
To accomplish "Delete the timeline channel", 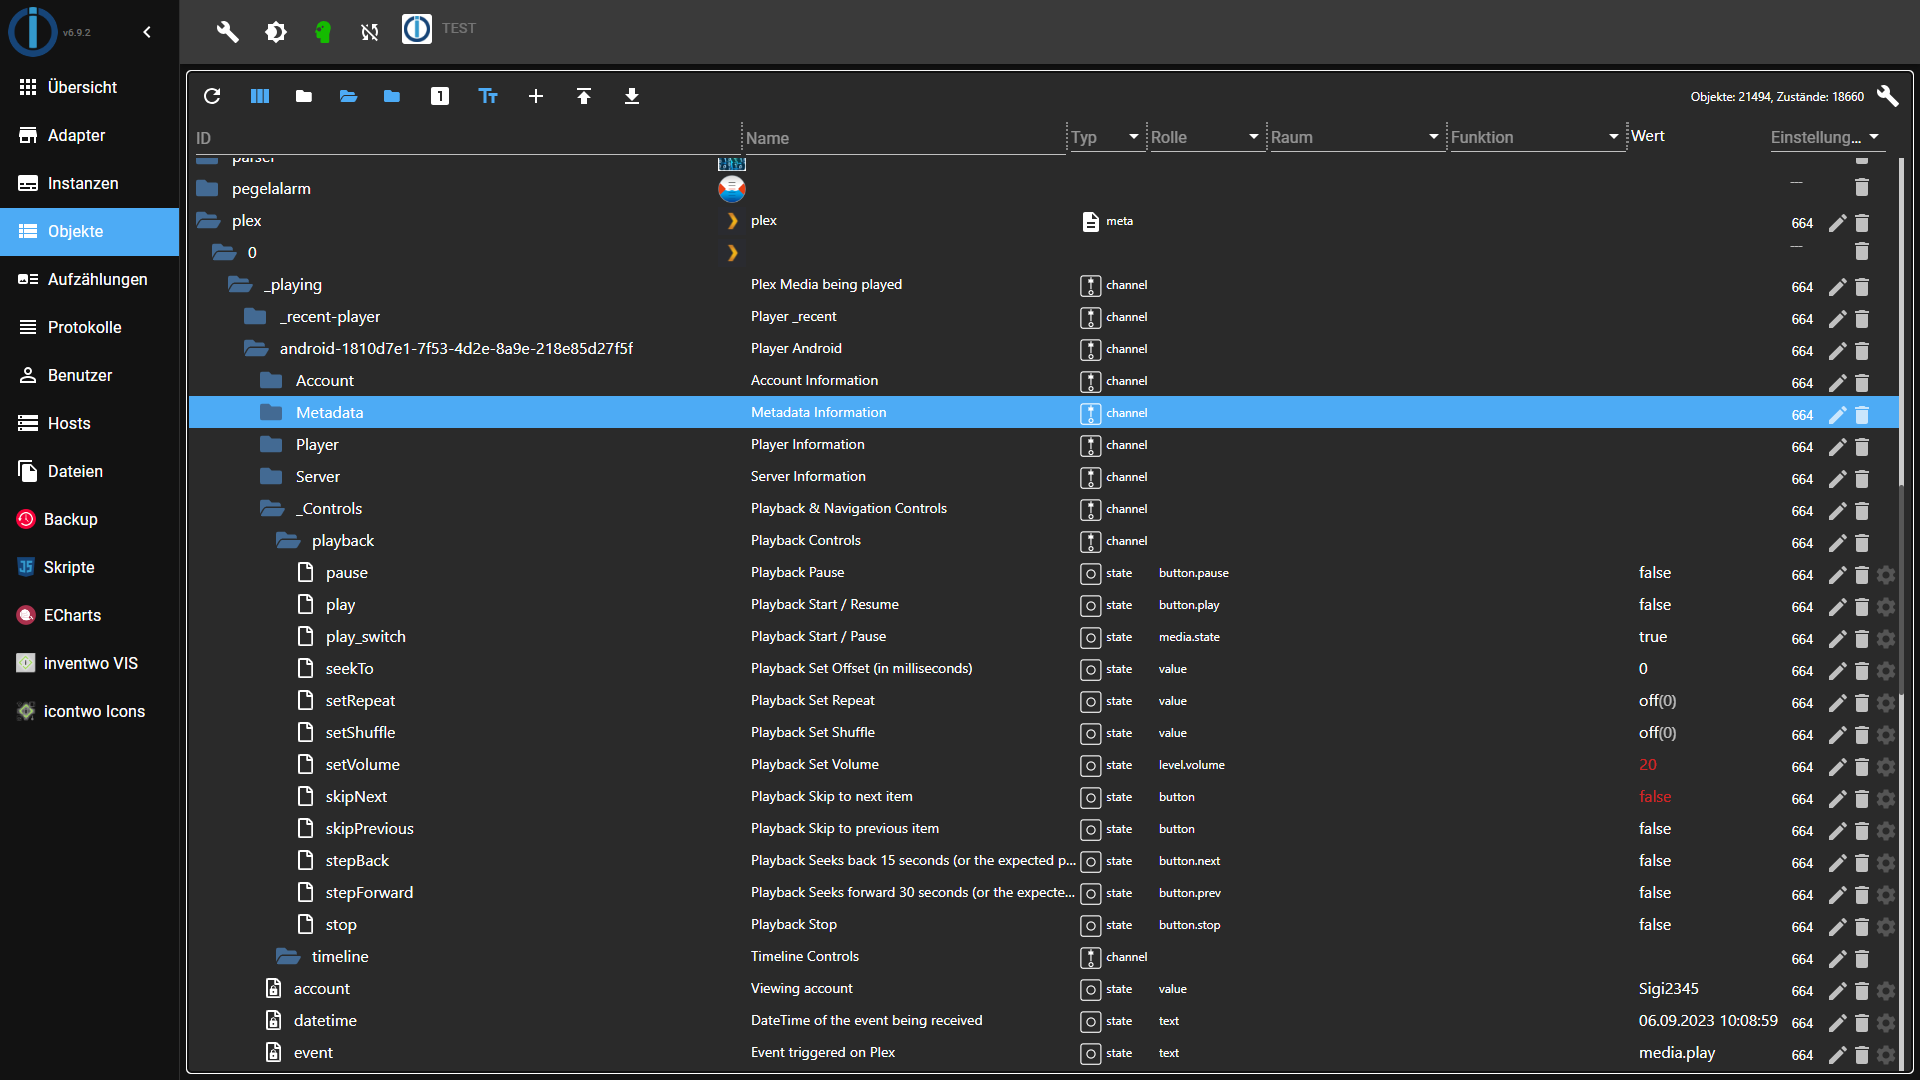I will point(1862,958).
